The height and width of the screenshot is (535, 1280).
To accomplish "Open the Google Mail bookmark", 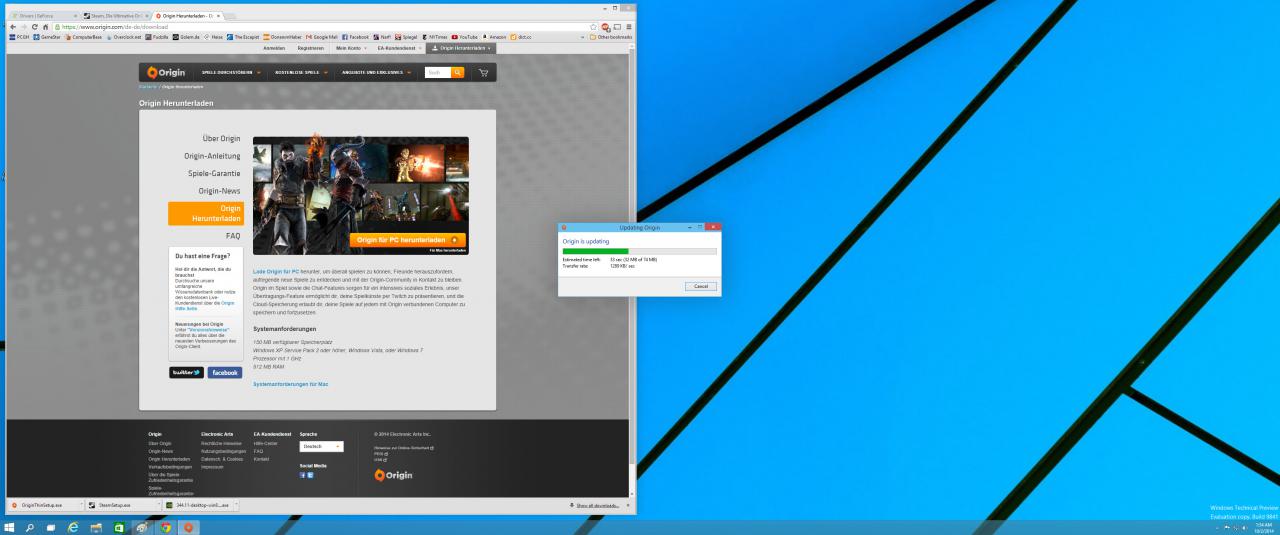I will [321, 37].
